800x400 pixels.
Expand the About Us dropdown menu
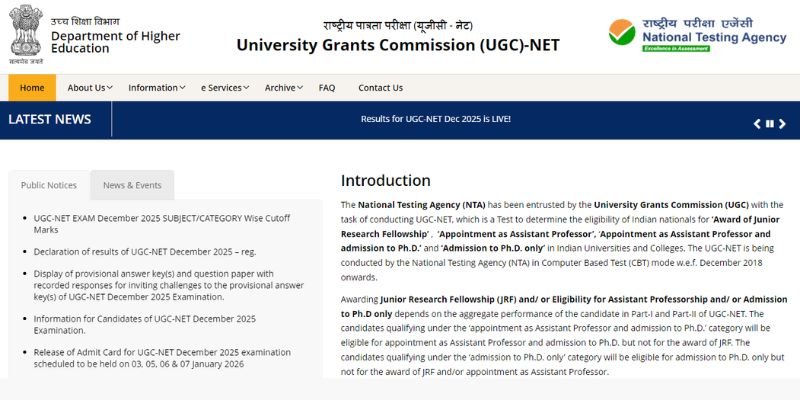[x=89, y=88]
